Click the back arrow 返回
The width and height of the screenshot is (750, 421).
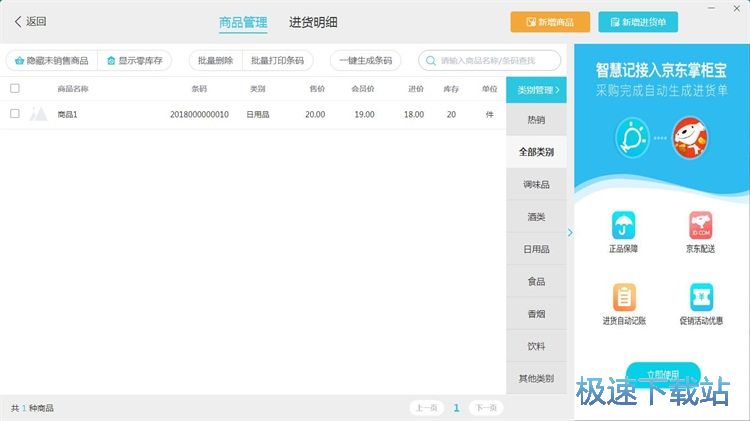(x=30, y=21)
